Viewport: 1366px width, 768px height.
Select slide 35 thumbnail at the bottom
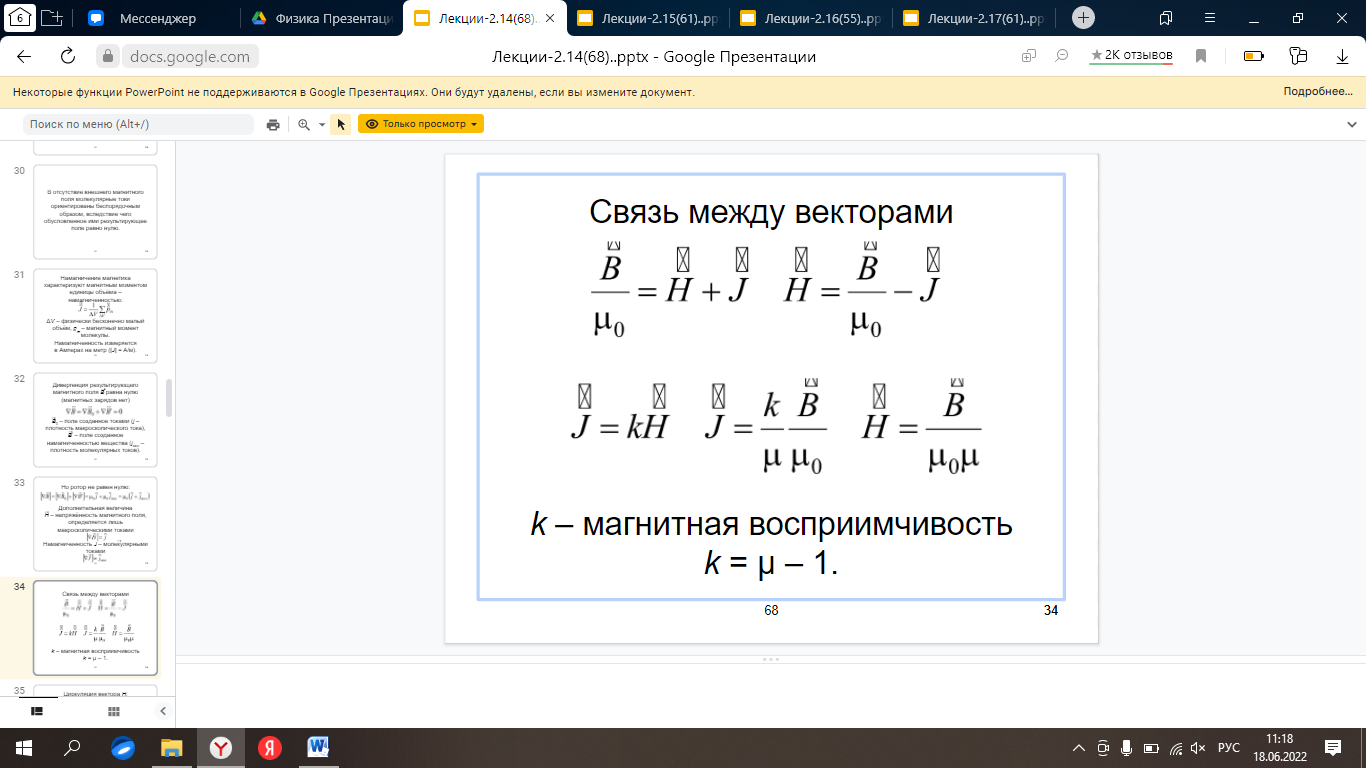coord(95,690)
